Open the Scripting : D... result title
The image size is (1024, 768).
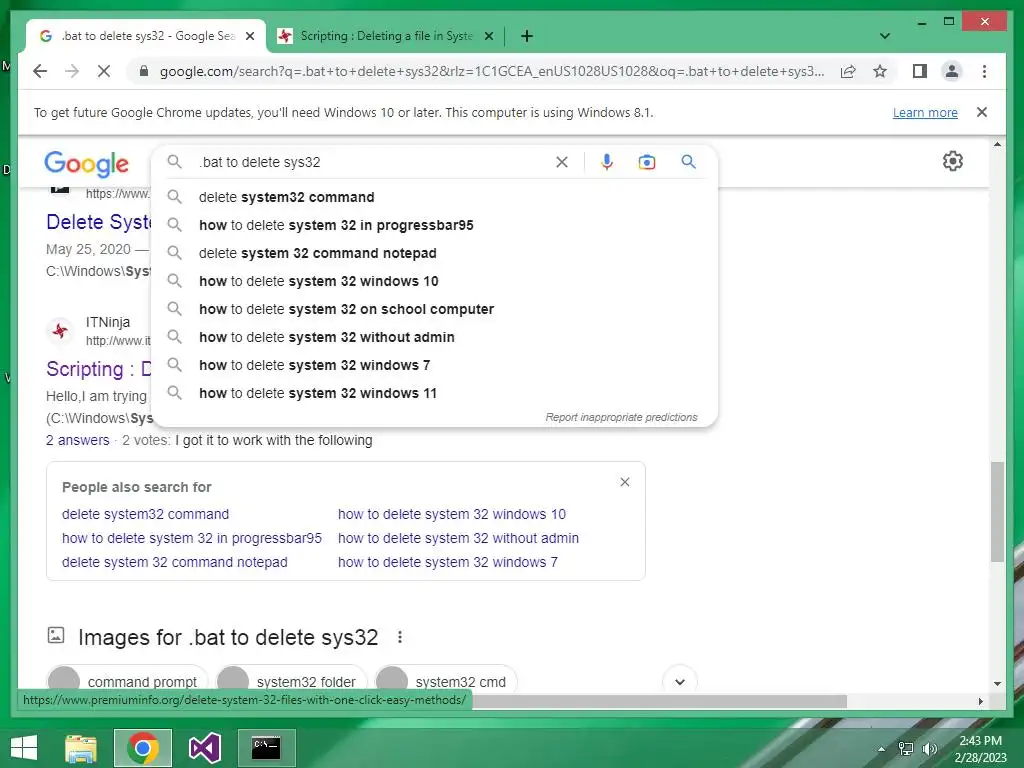coord(99,369)
